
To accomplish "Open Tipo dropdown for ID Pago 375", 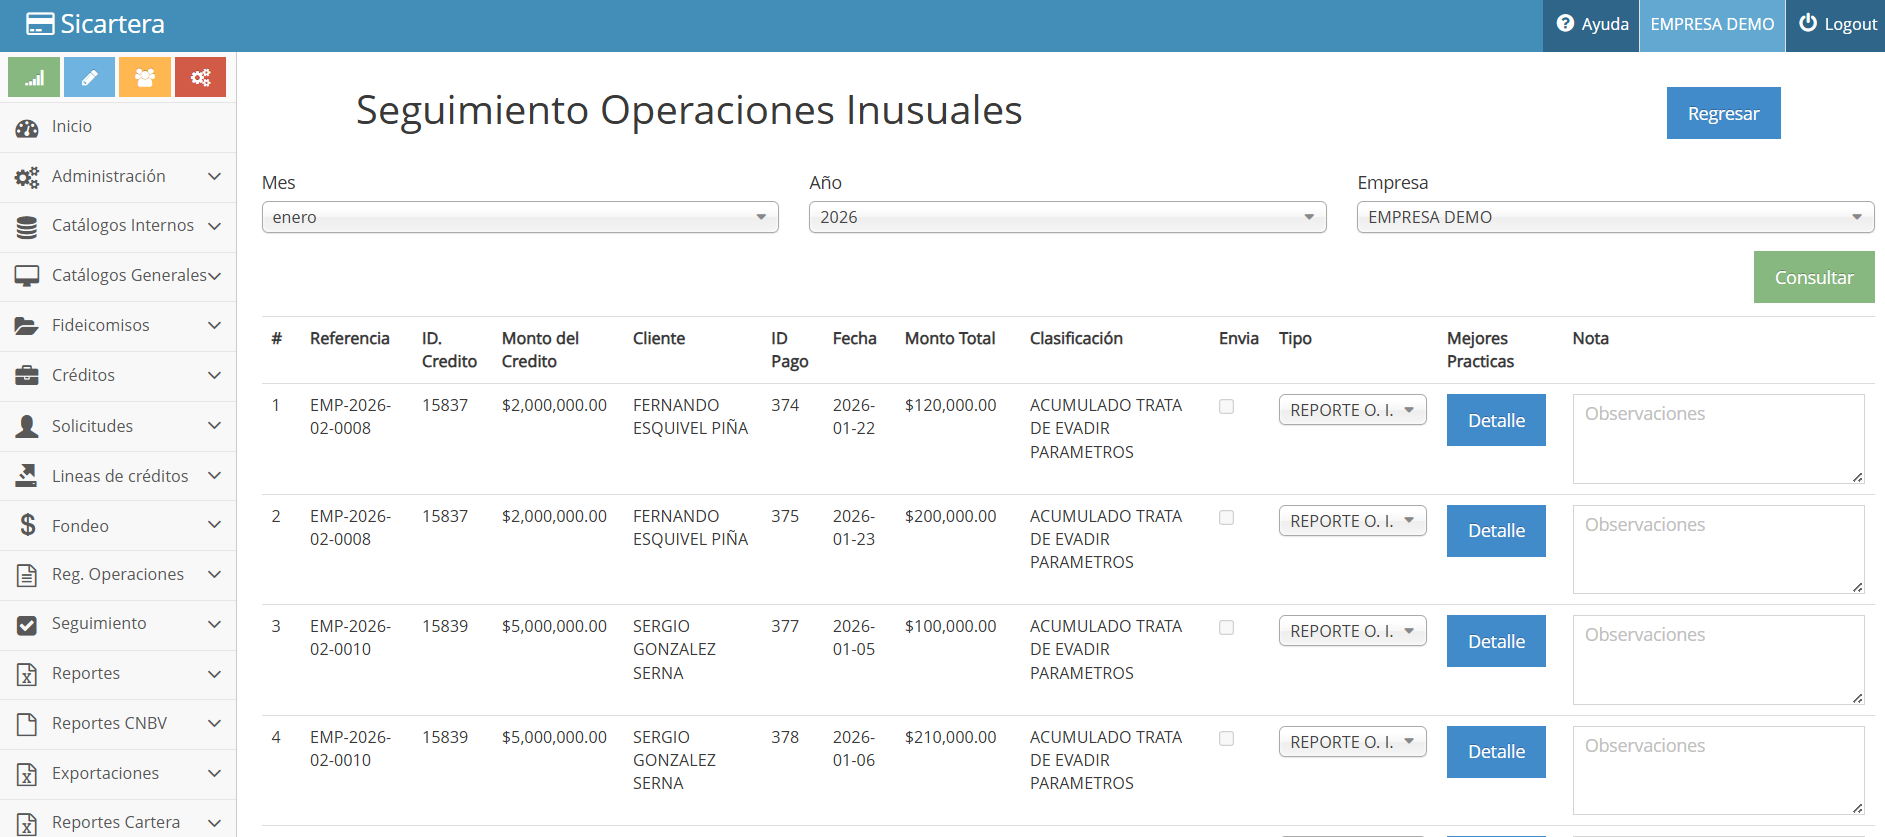I will point(1352,521).
